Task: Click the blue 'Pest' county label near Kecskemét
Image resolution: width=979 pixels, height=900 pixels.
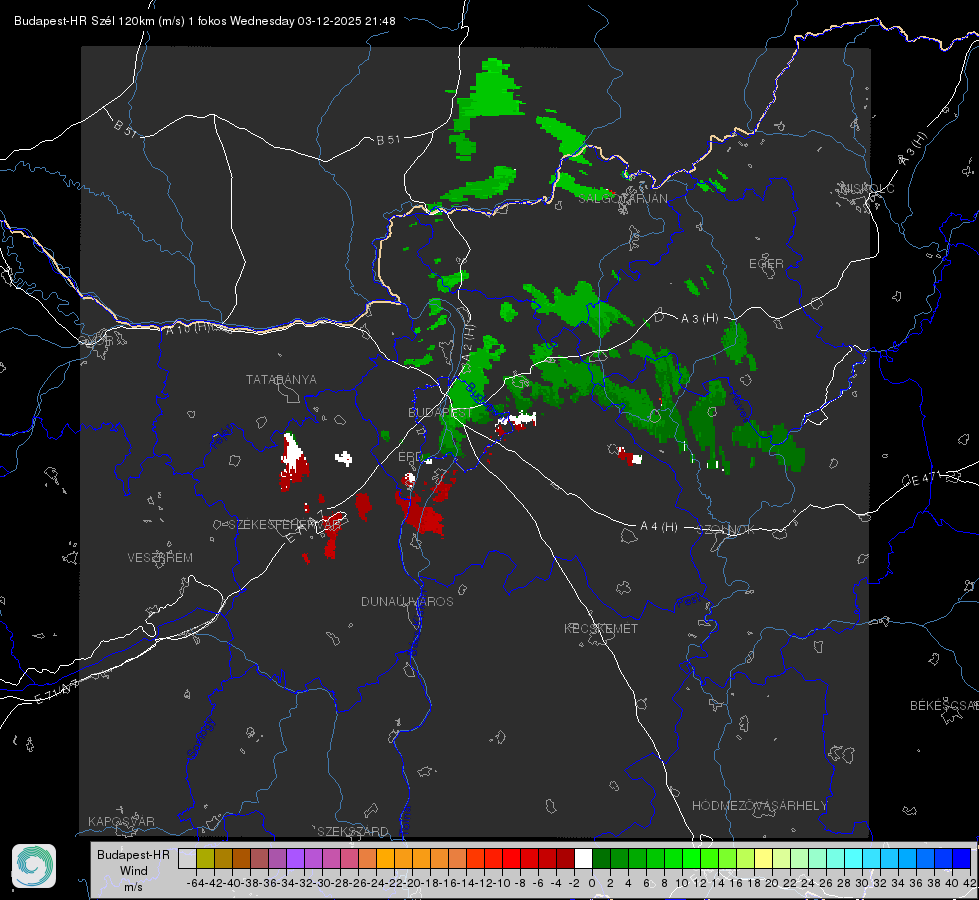Action: (689, 602)
